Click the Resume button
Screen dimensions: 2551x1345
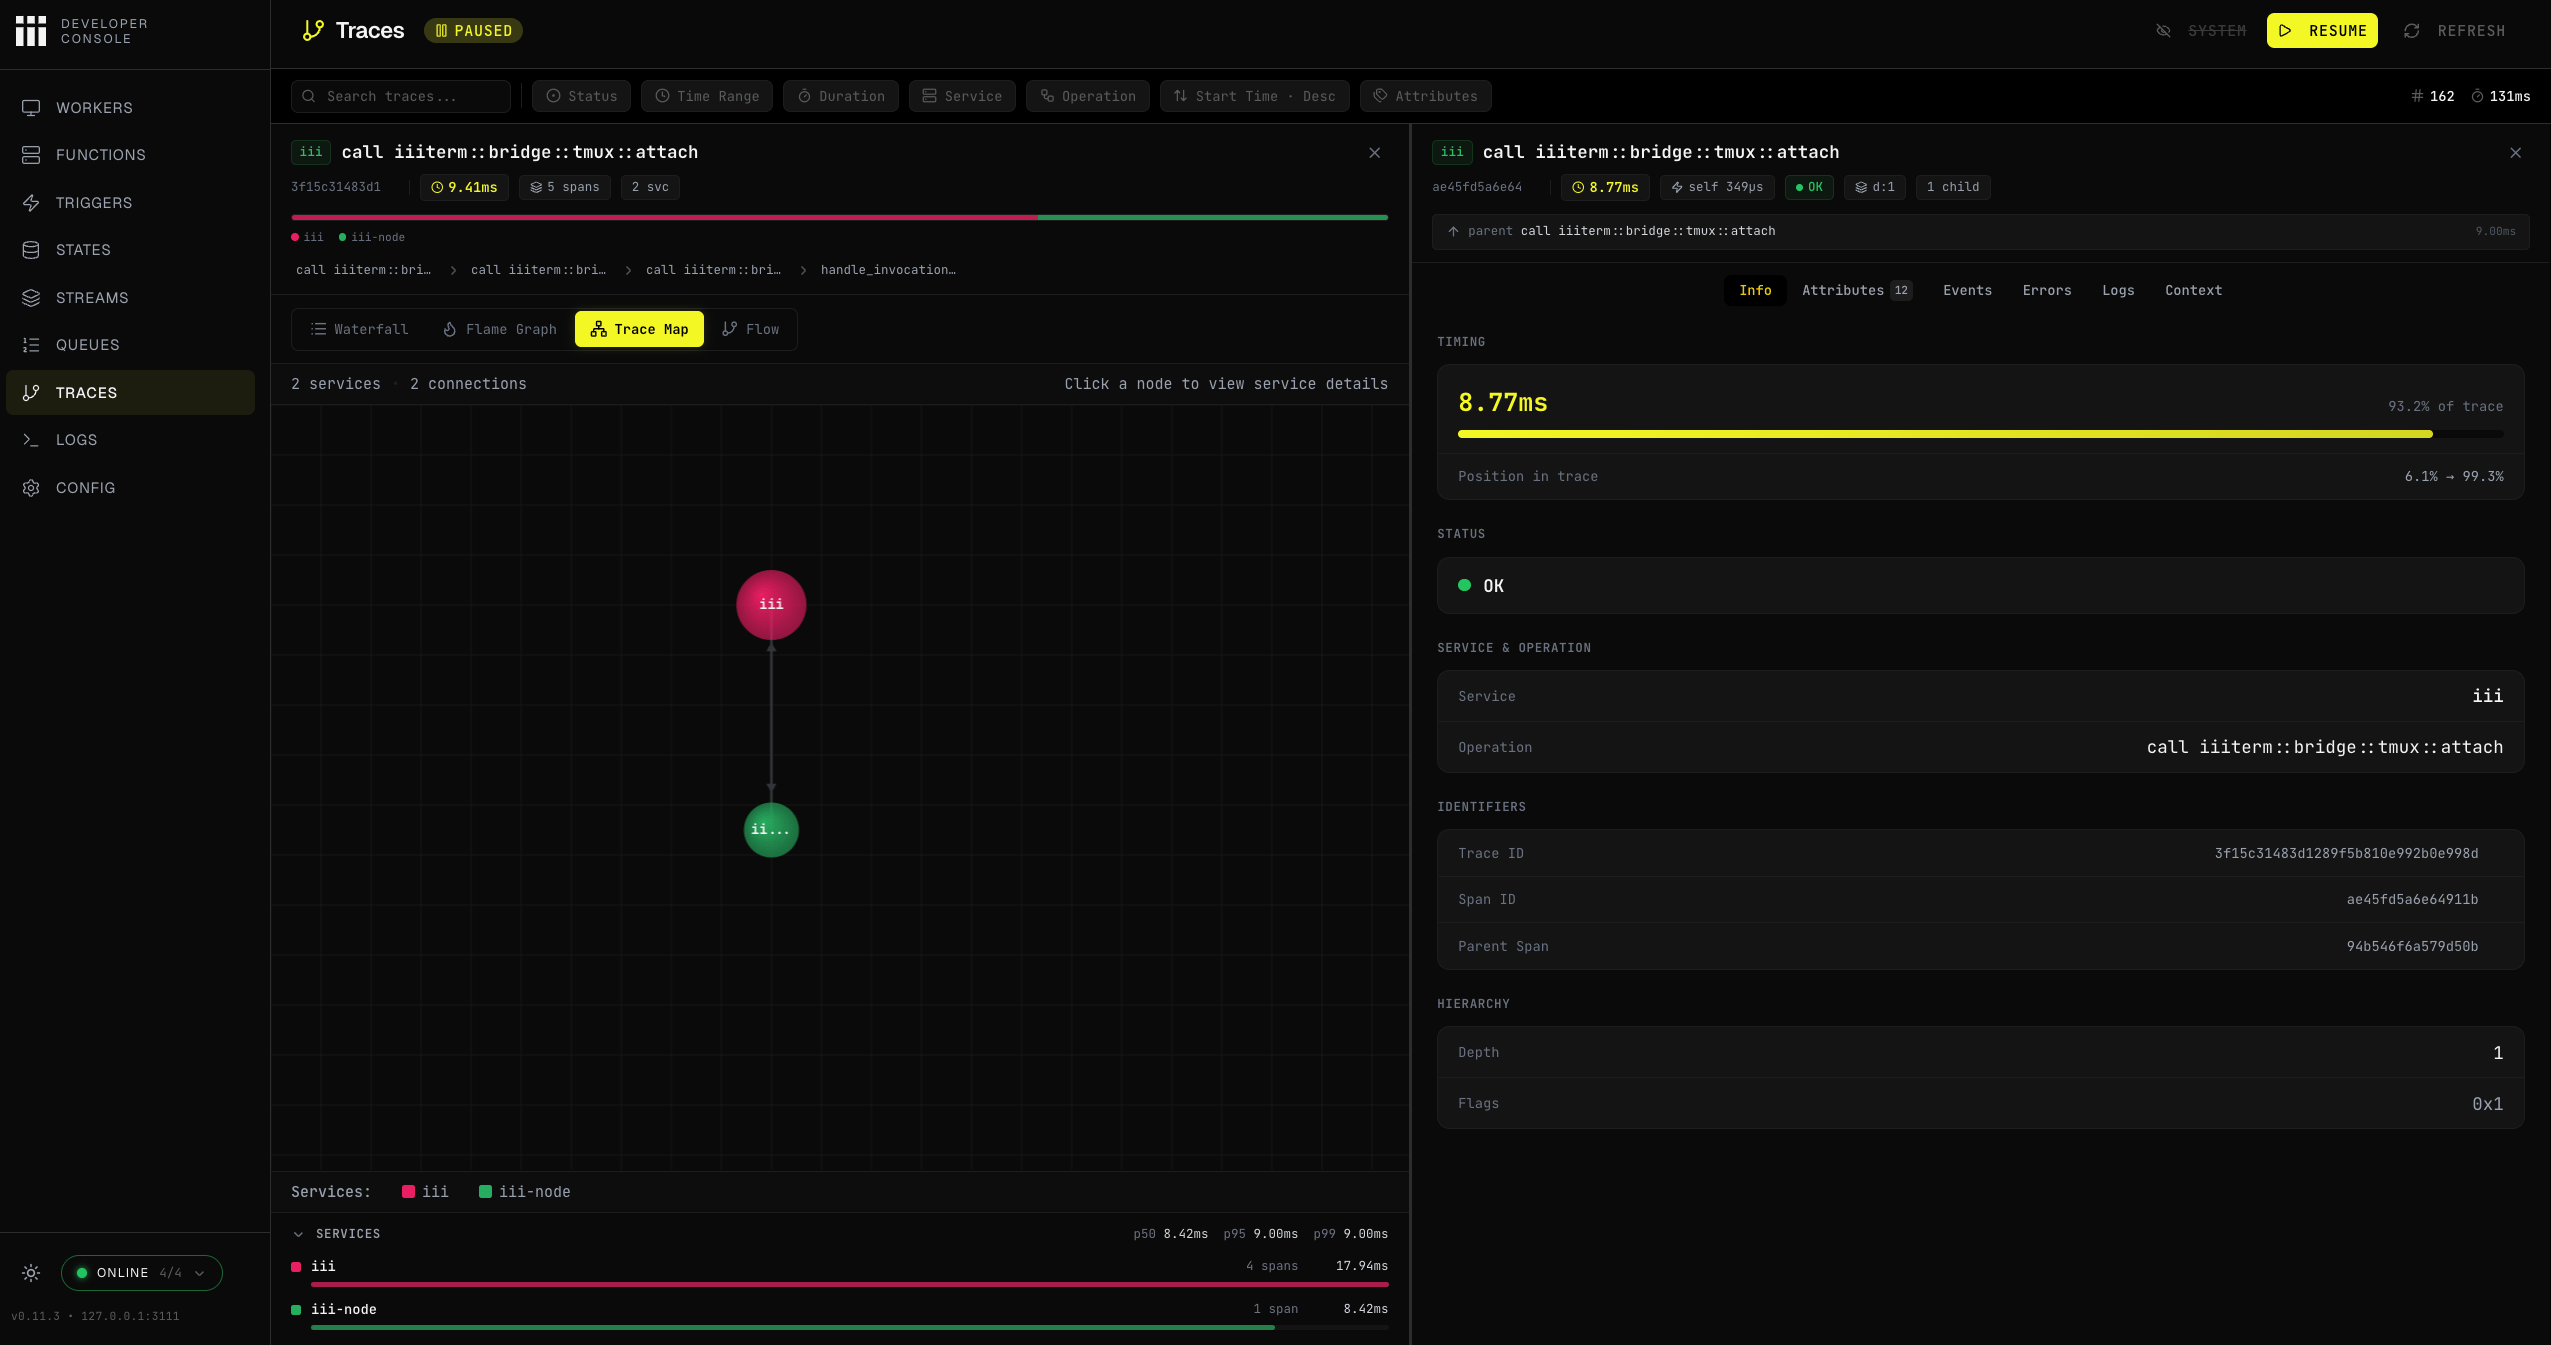click(x=2322, y=31)
